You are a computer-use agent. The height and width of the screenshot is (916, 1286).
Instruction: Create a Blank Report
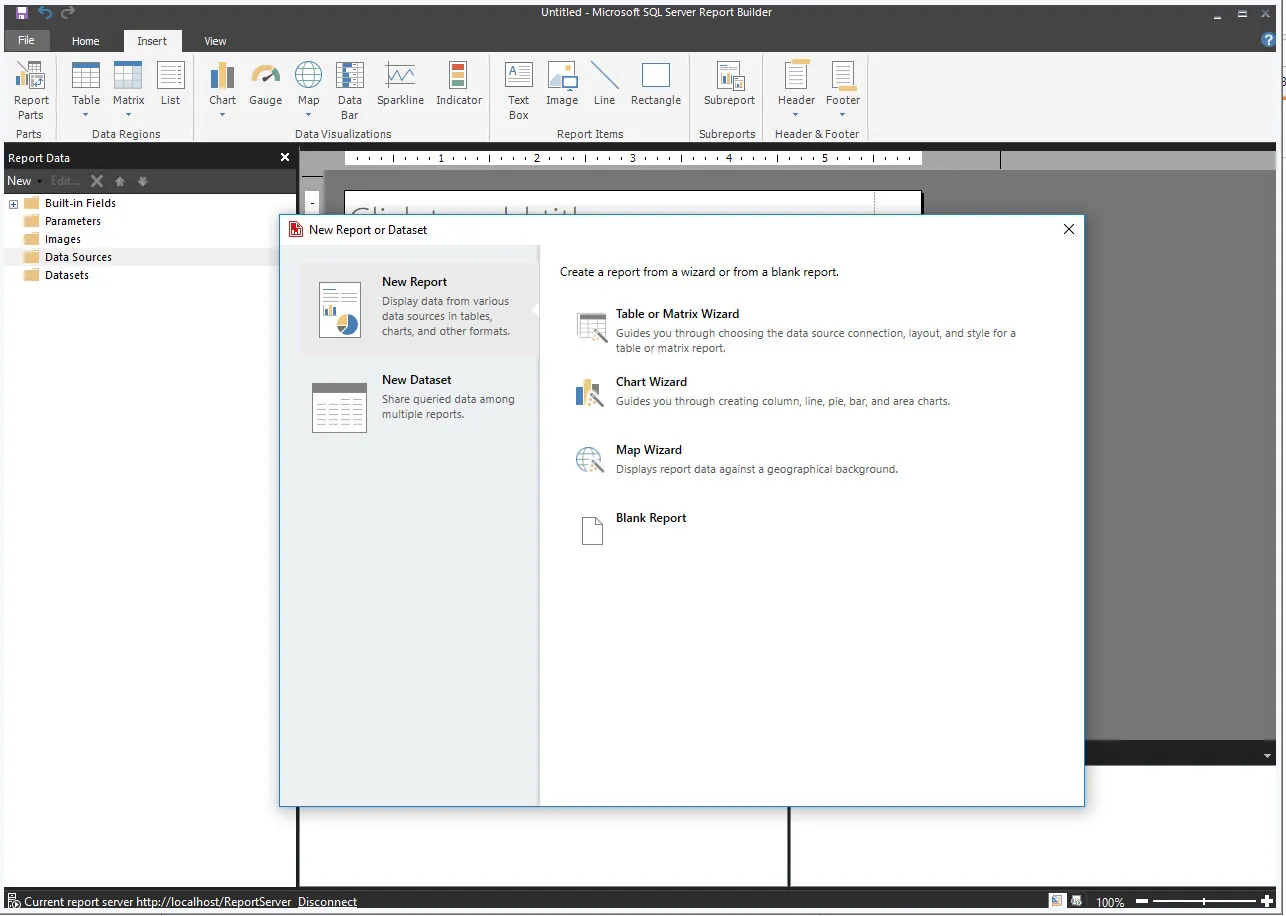pos(632,529)
